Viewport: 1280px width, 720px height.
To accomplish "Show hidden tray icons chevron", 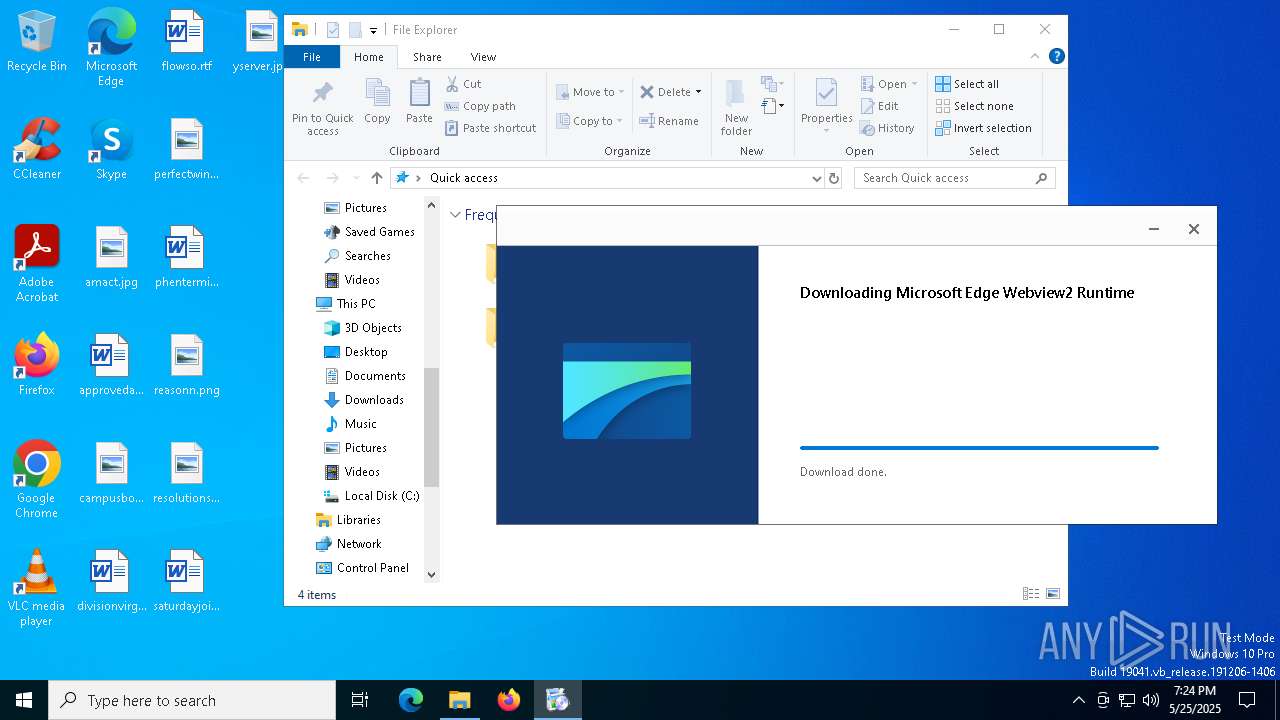I will tap(1078, 700).
